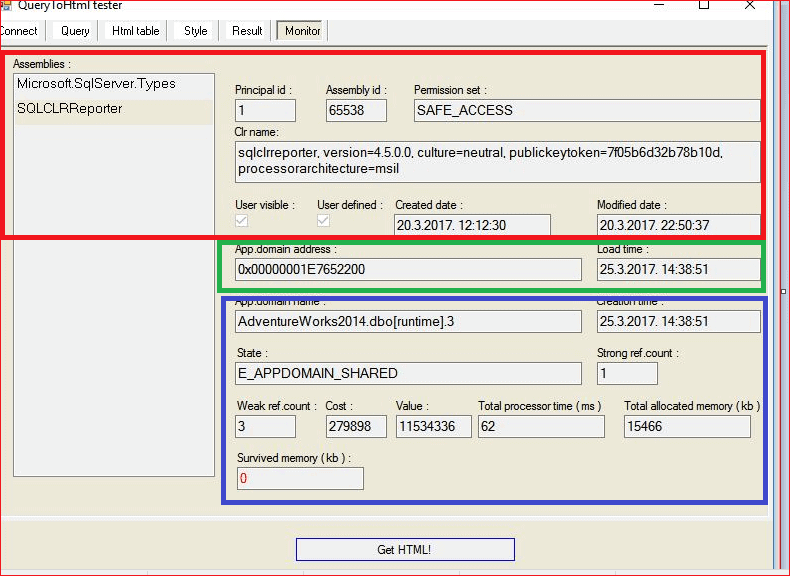
Task: Go to the Style tab
Action: 195,31
